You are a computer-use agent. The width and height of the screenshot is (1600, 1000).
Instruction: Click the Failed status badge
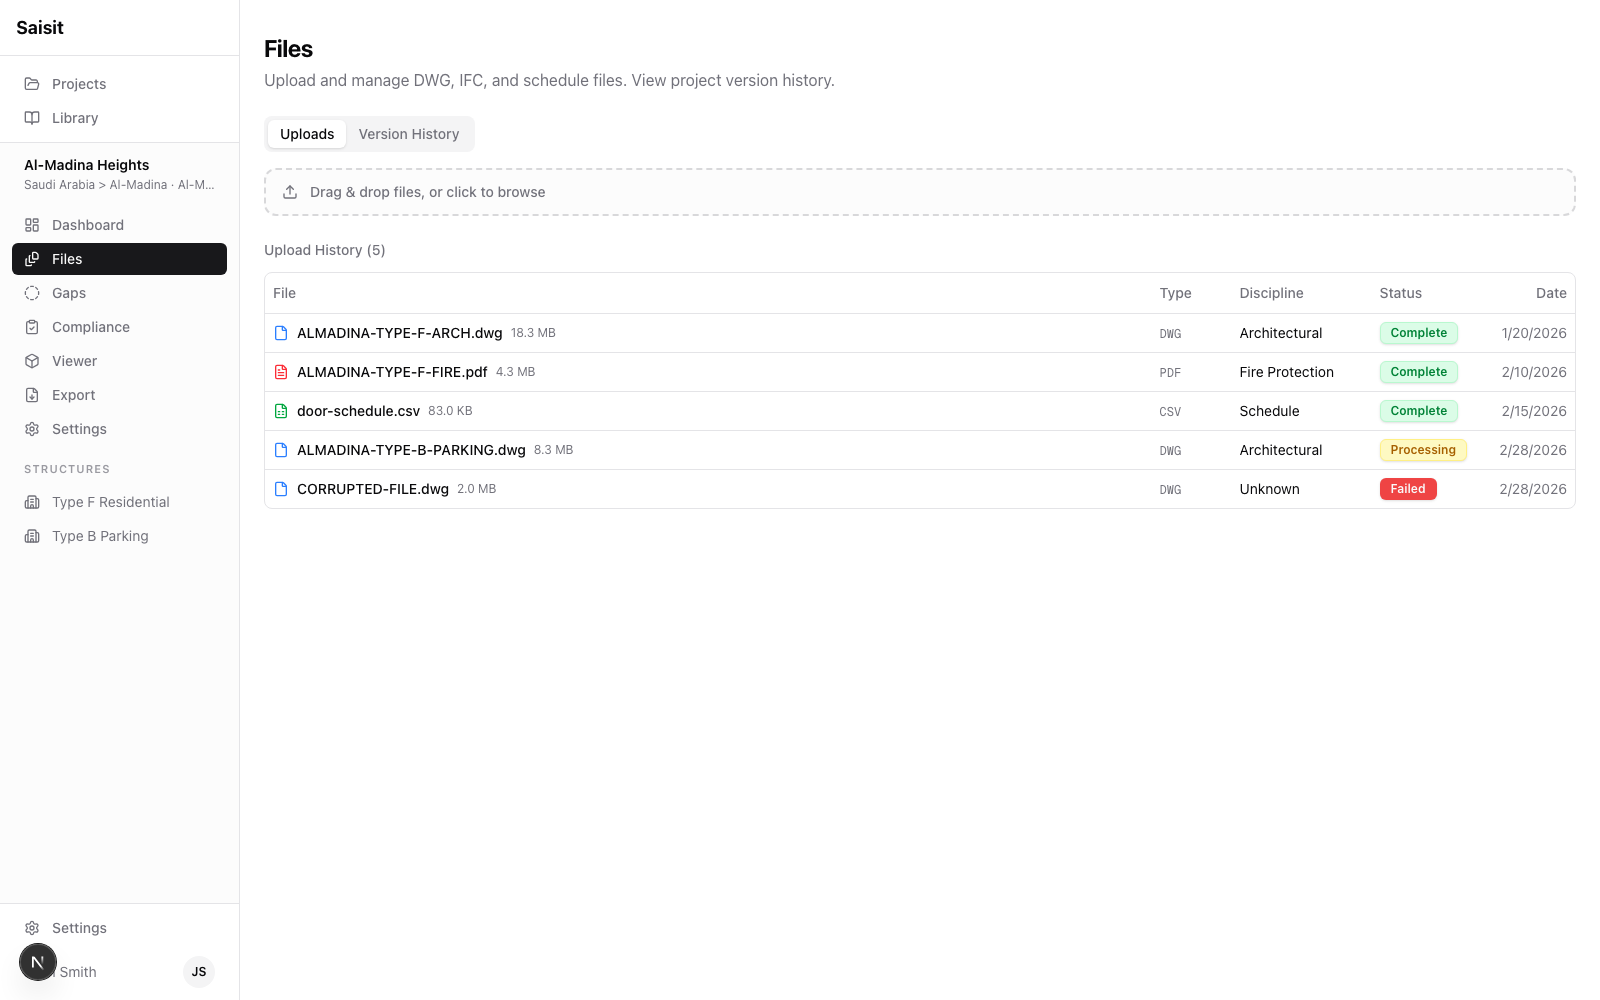coord(1408,489)
